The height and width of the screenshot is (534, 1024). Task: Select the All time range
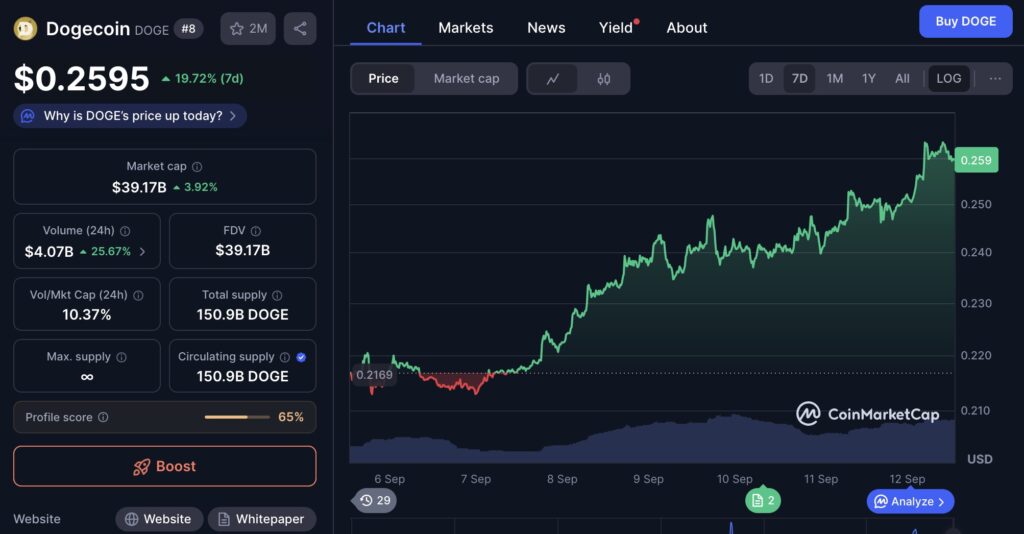click(902, 78)
